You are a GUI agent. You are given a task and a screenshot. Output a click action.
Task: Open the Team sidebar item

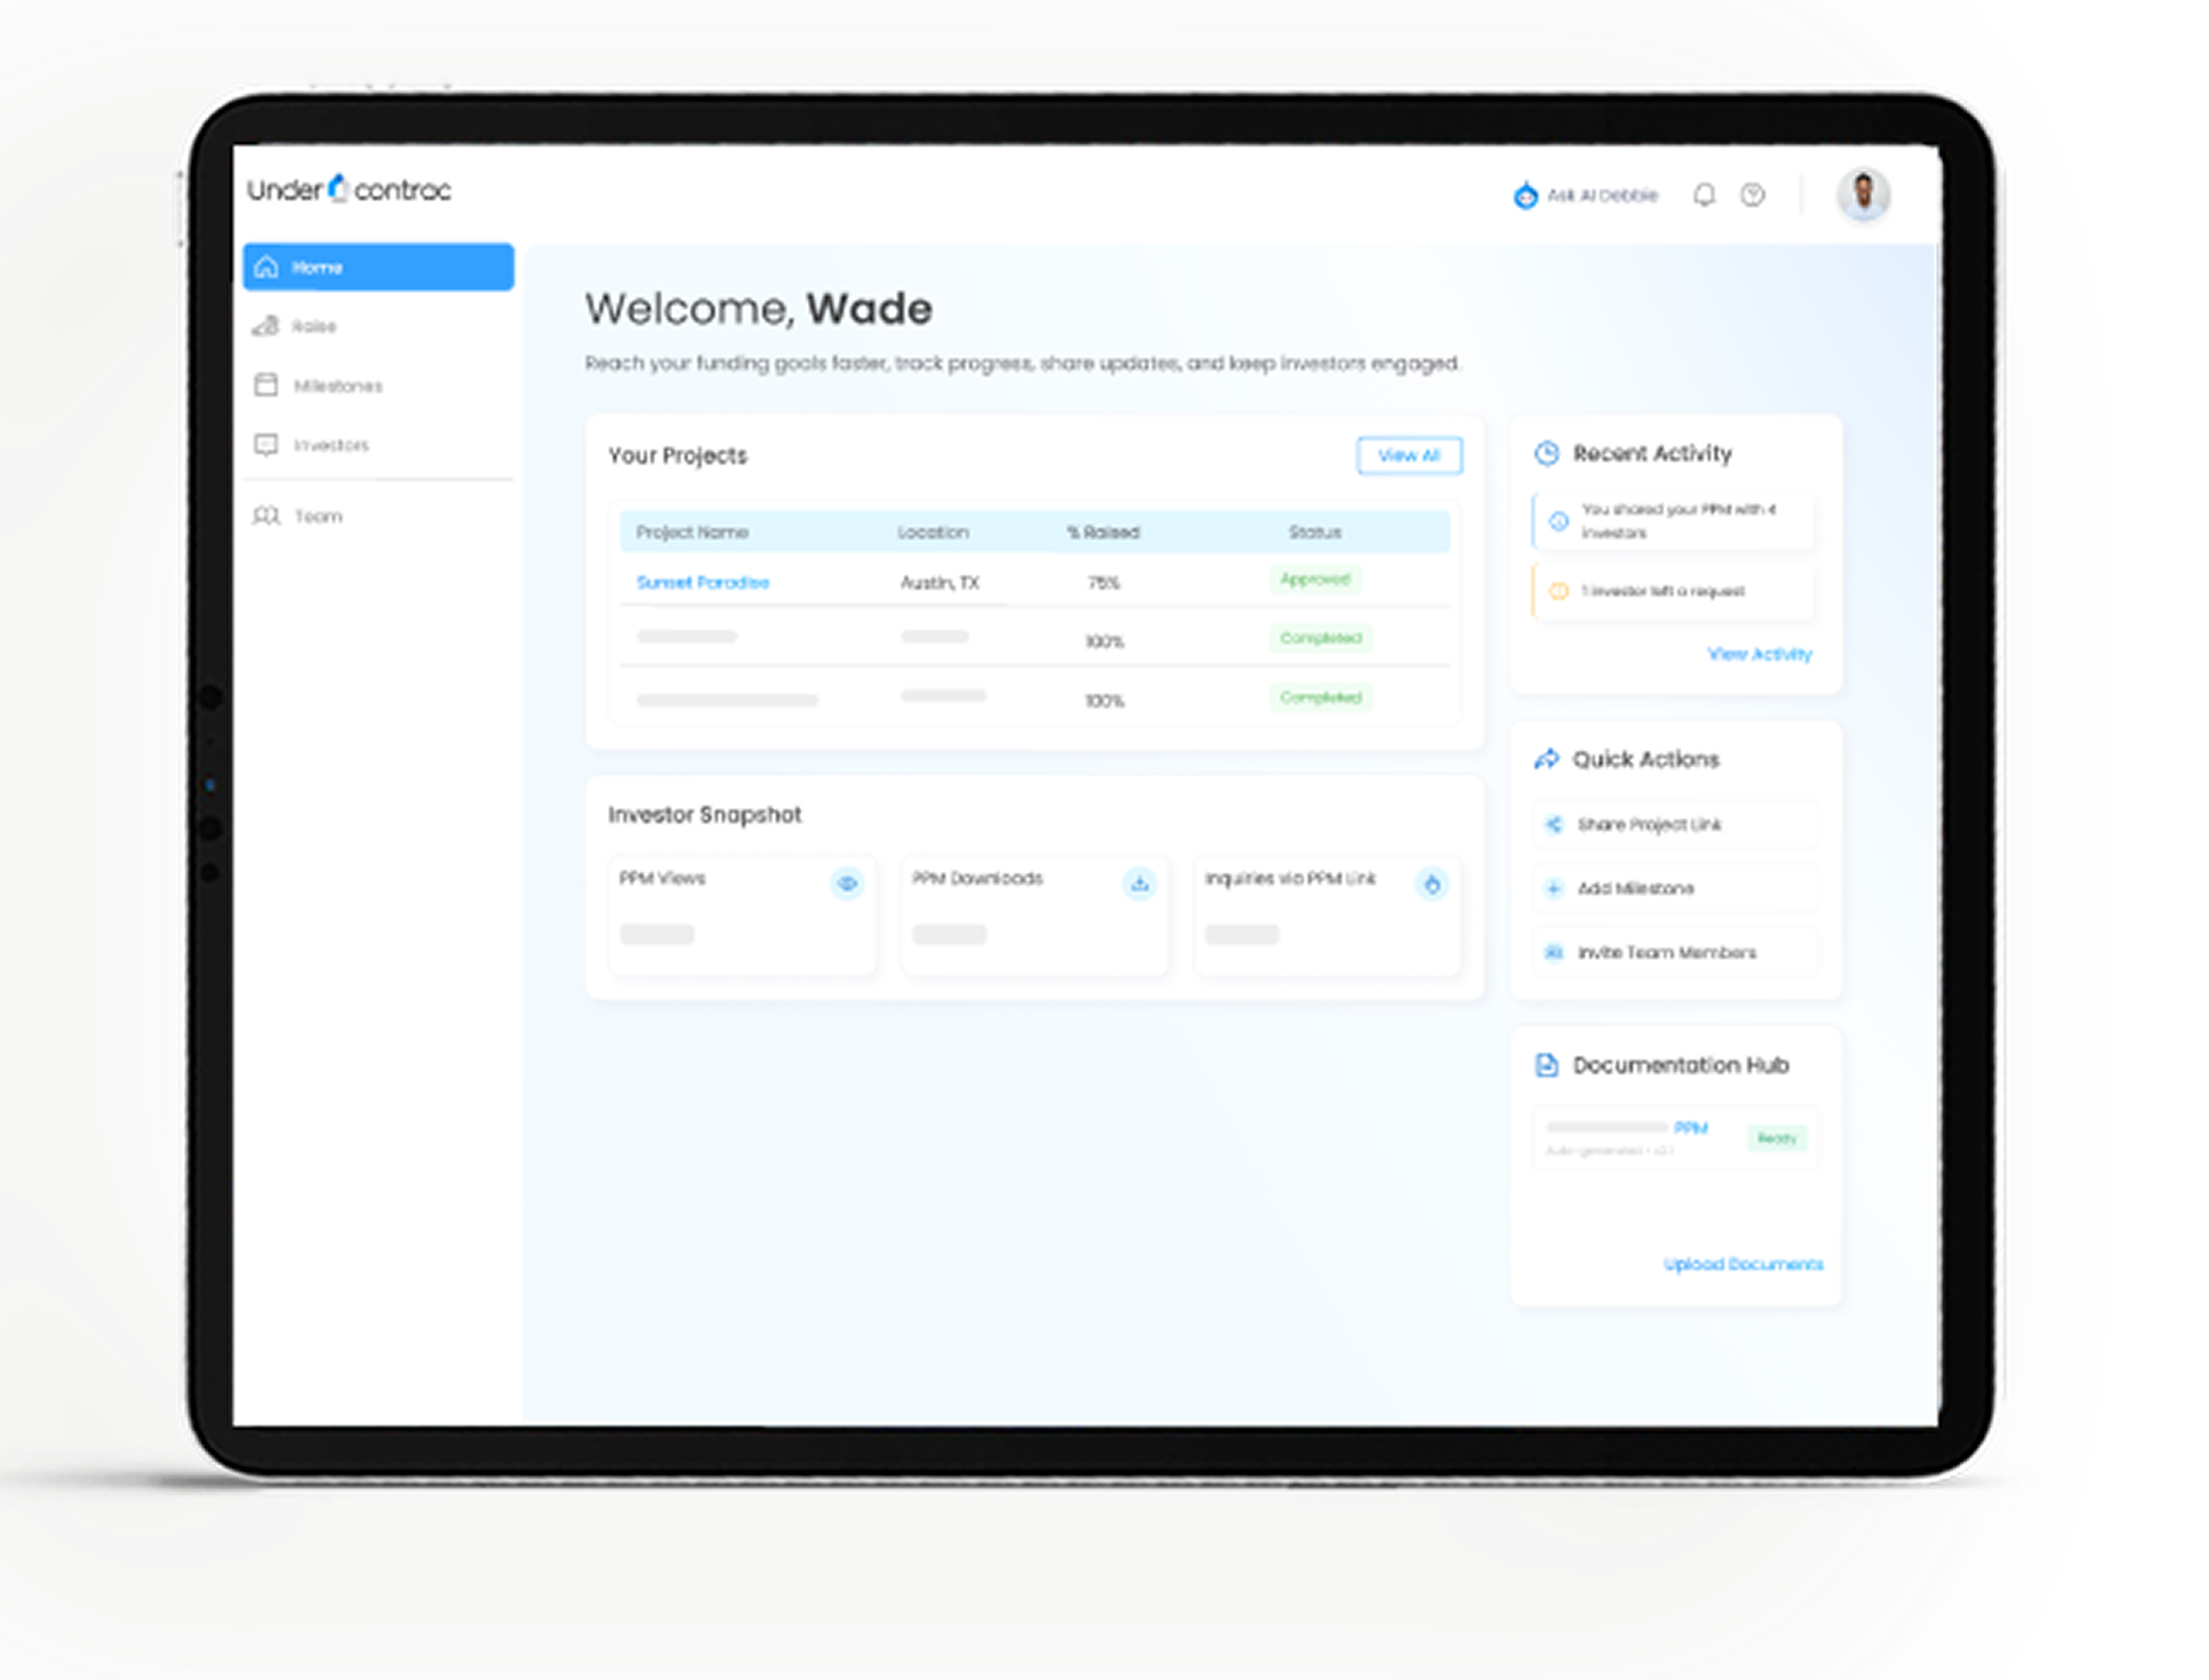click(x=317, y=516)
